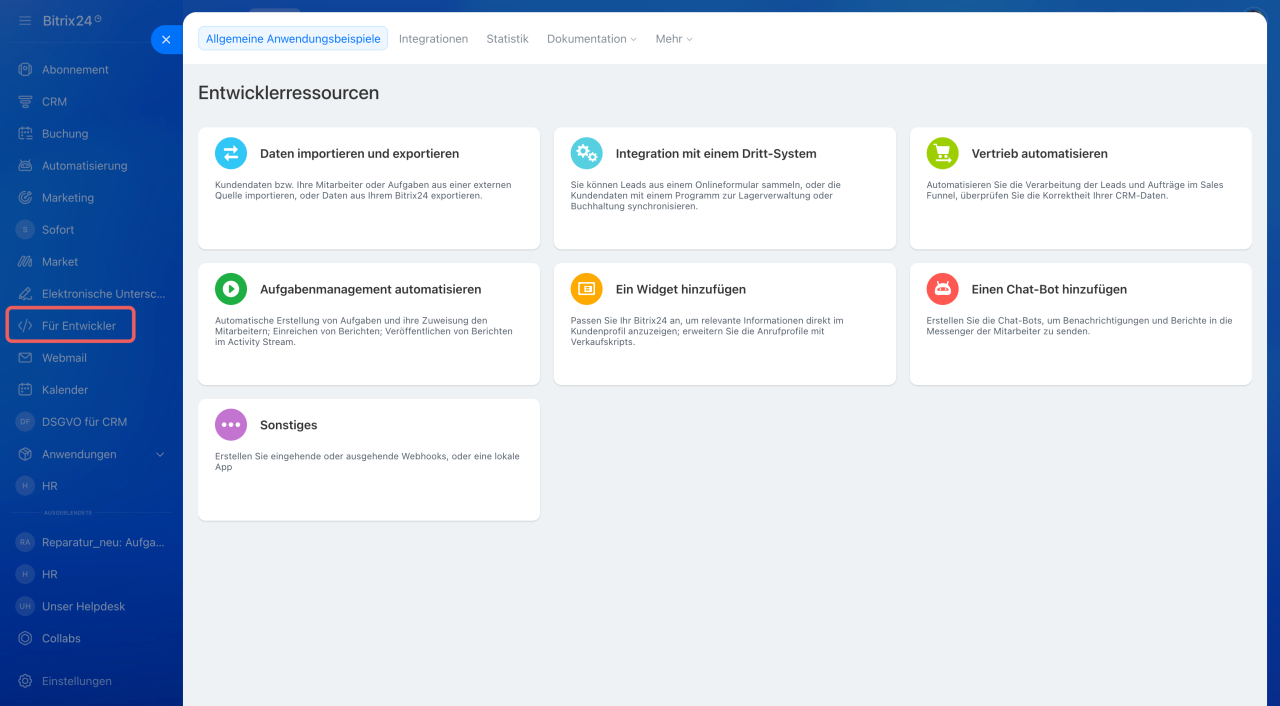Viewport: 1280px width, 706px height.
Task: Click the Elektronische Unterschrift pen icon
Action: click(25, 294)
